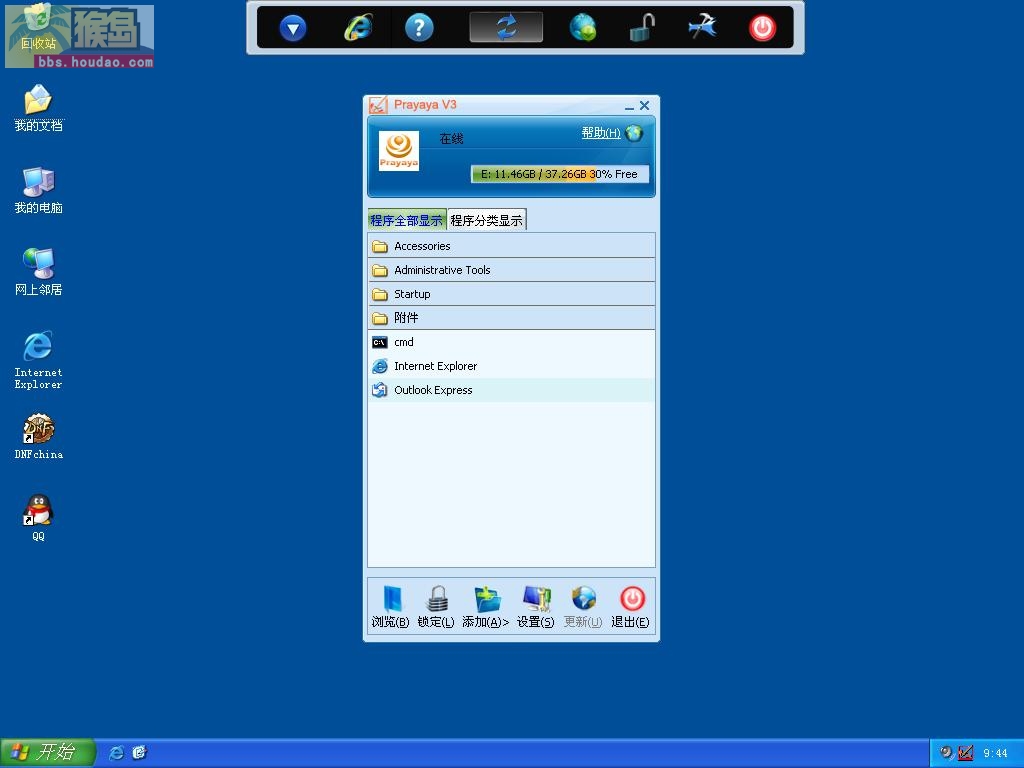Launch cmd from program list

511,342
